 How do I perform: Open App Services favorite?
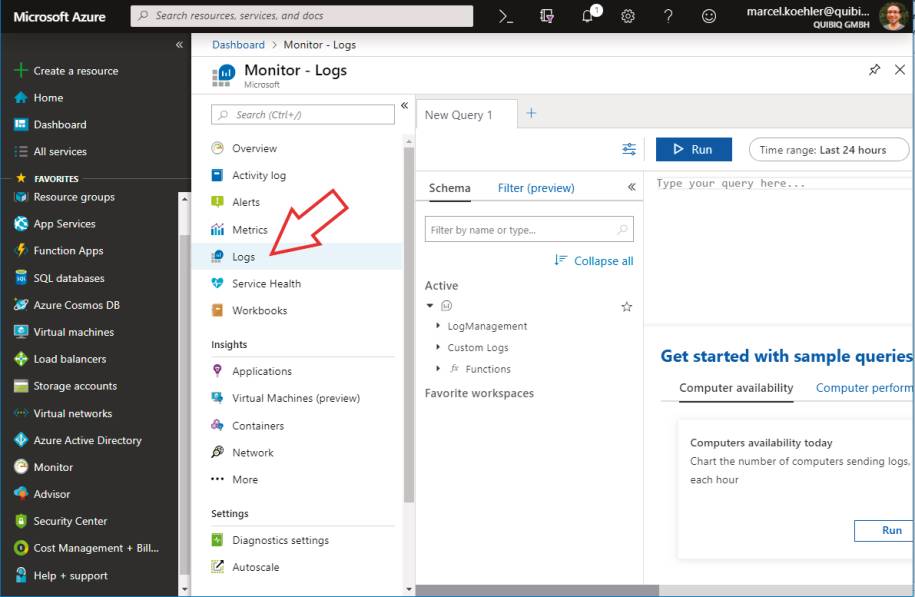pos(55,224)
